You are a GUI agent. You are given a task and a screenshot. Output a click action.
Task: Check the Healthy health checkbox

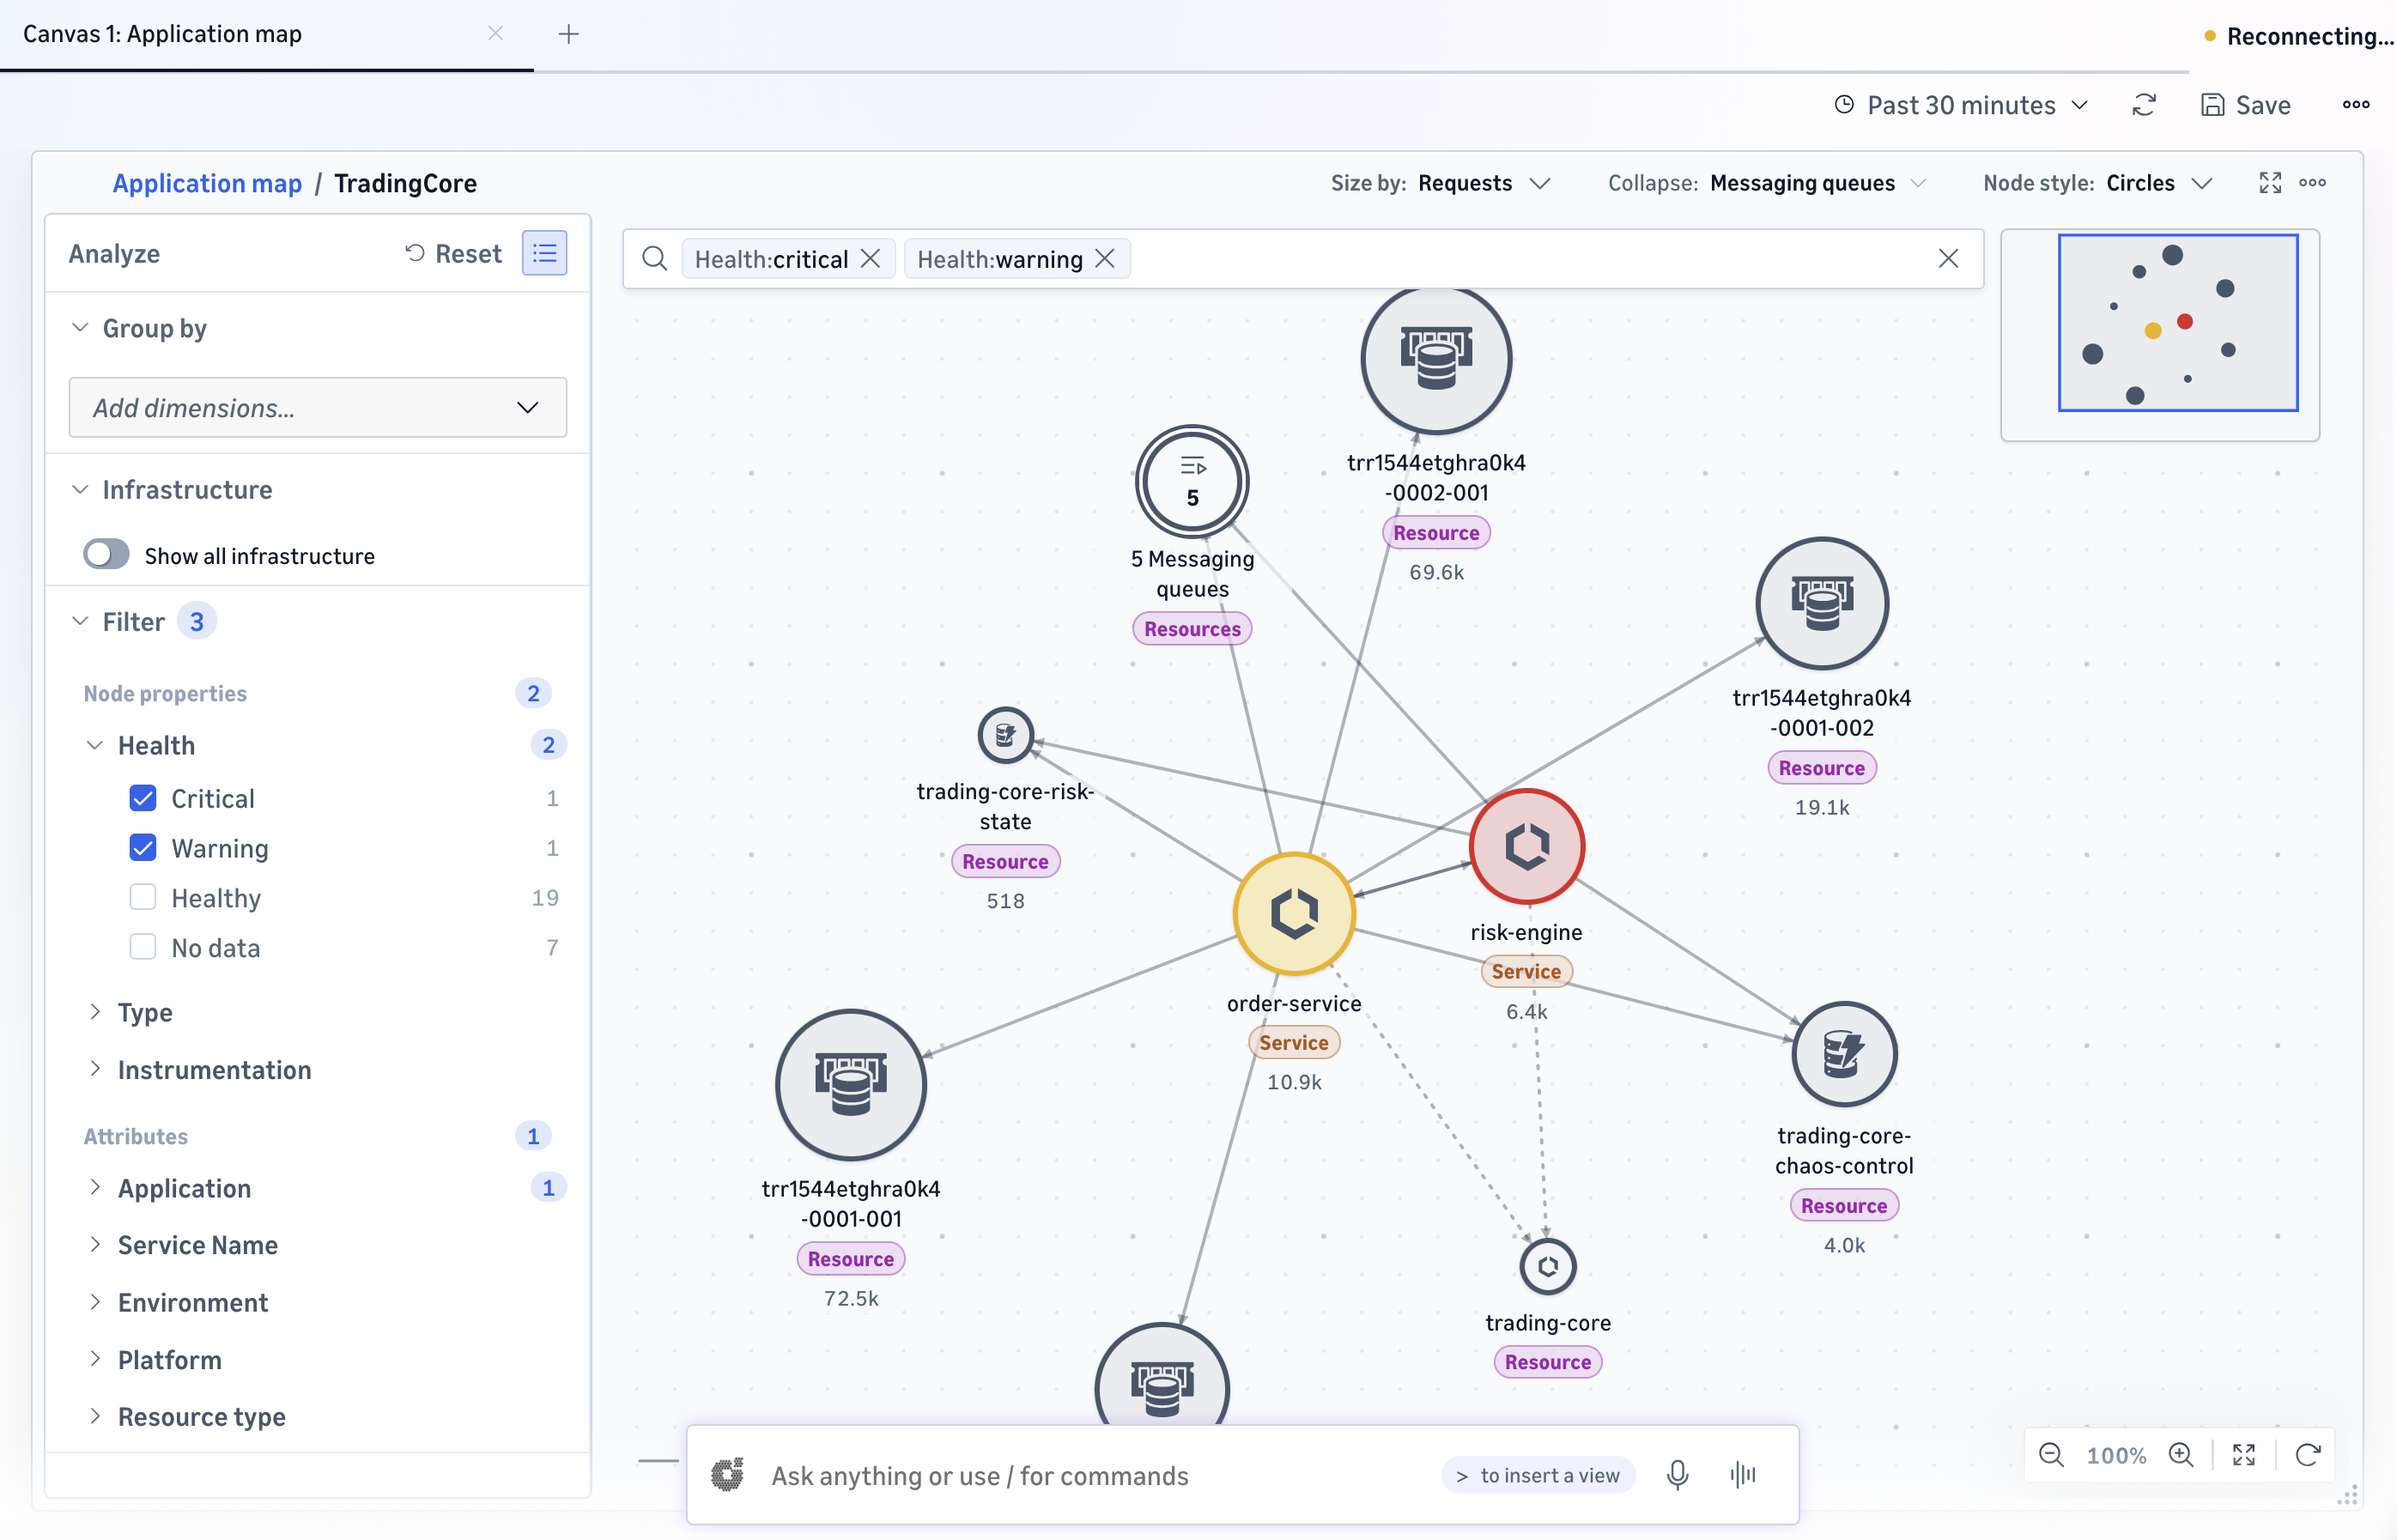pyautogui.click(x=143, y=897)
